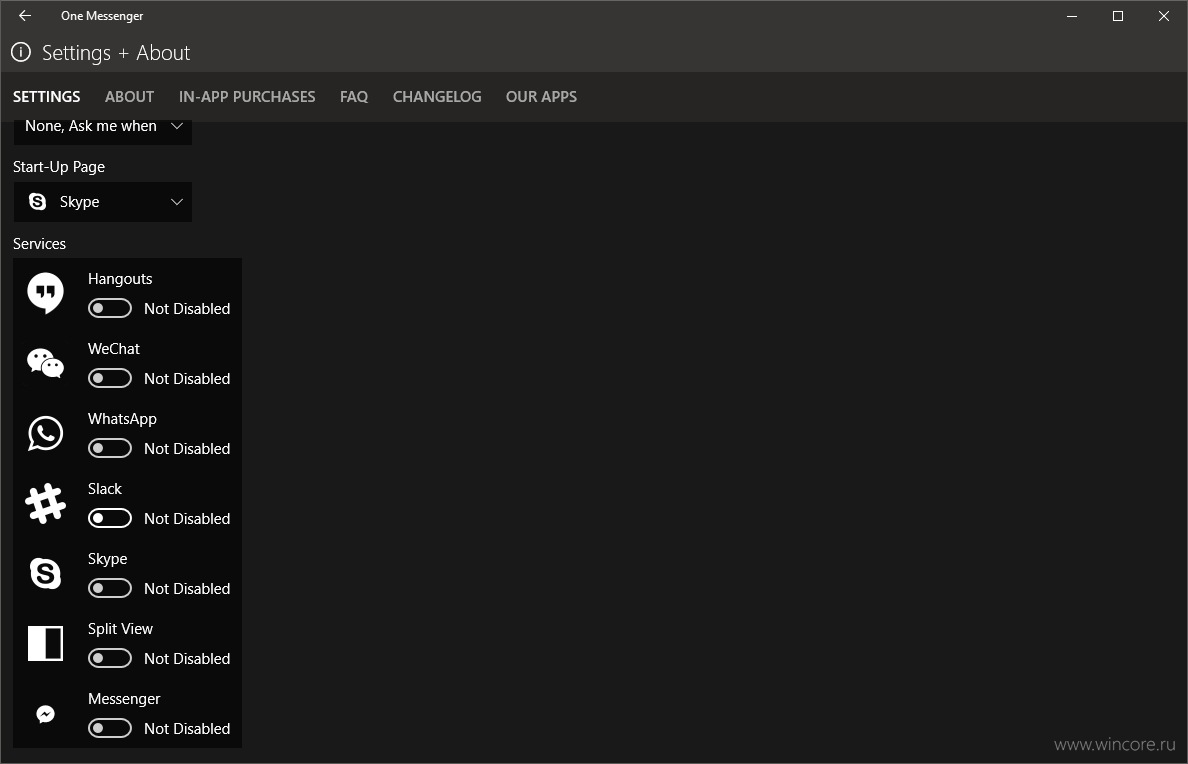The image size is (1188, 764).
Task: Click the Split View panel icon
Action: tap(45, 643)
